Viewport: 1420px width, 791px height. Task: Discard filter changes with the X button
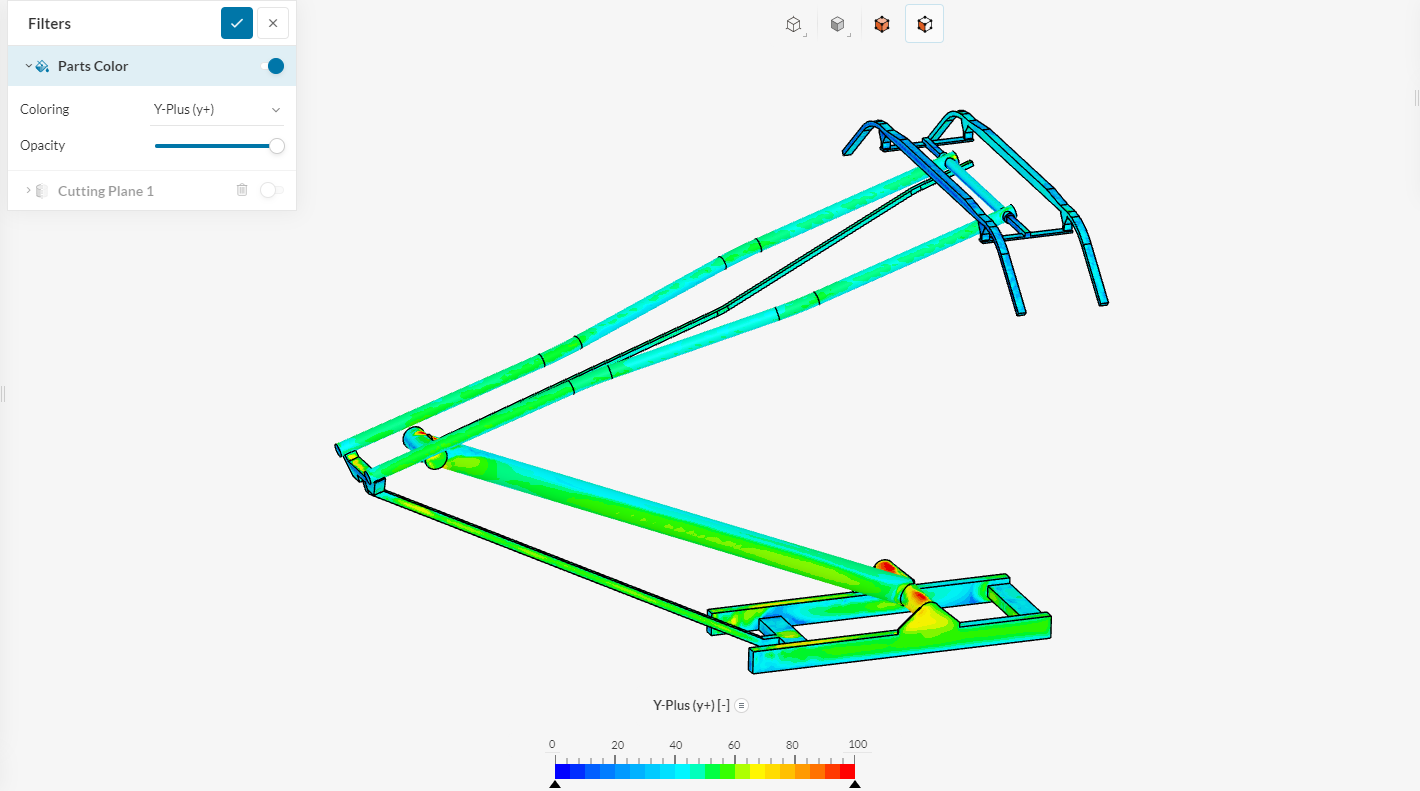pyautogui.click(x=272, y=22)
